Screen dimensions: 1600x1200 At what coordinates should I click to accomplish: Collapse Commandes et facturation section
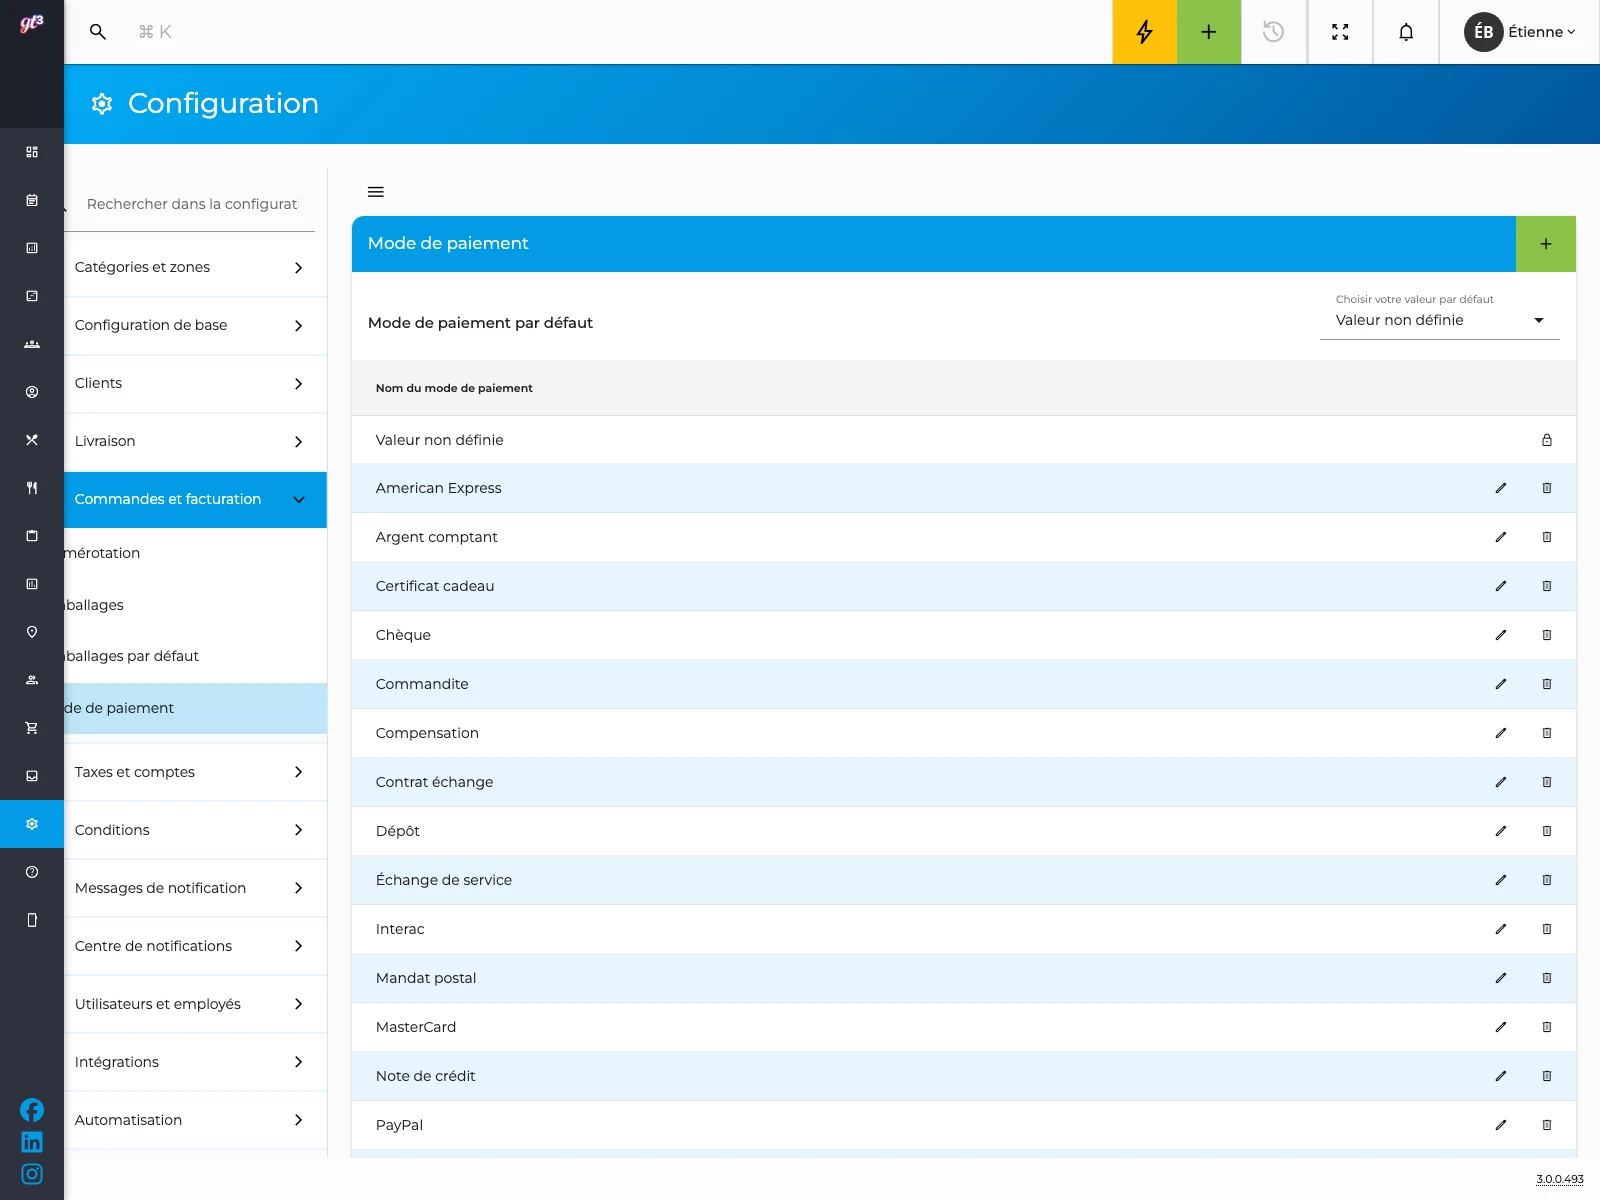(x=195, y=499)
